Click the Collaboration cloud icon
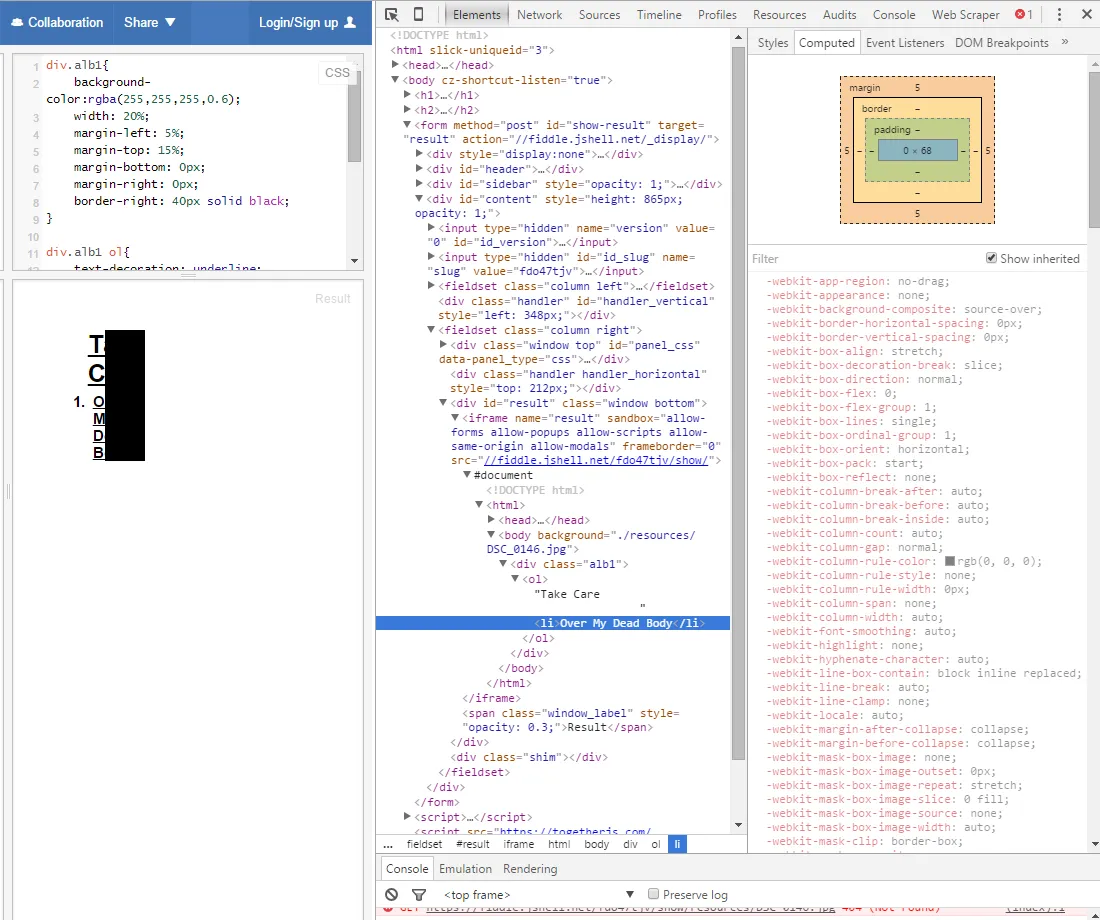Screen dimensions: 1100x920 point(18,22)
